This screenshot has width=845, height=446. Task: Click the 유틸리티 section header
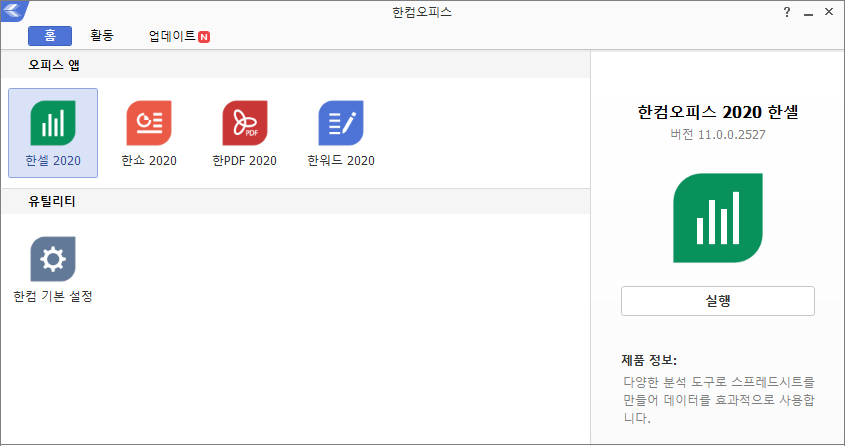(x=52, y=201)
